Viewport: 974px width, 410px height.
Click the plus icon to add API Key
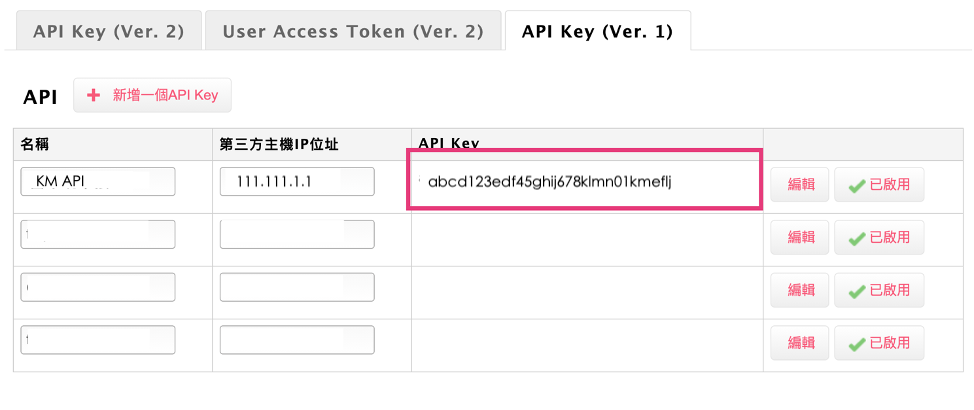pyautogui.click(x=95, y=96)
